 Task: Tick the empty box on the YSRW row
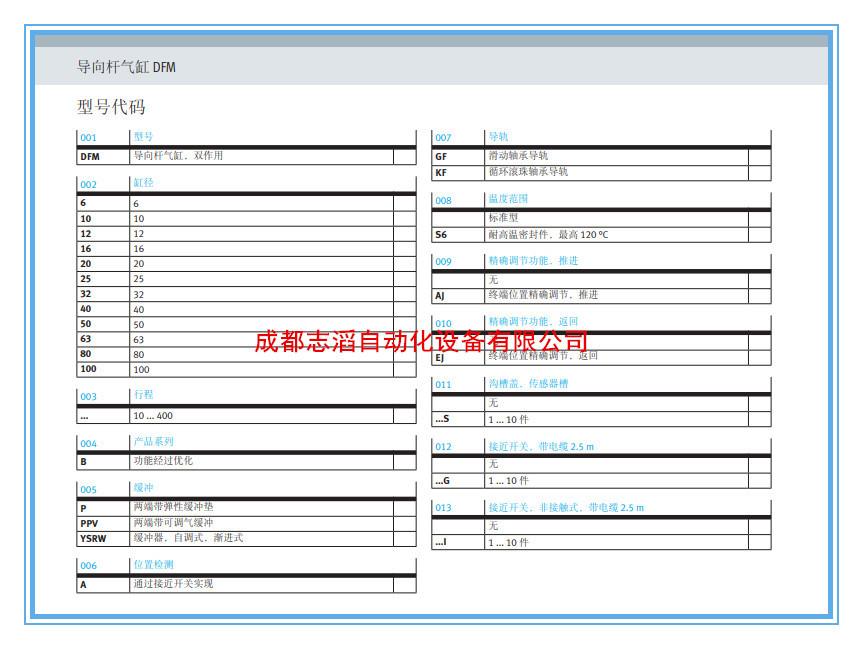405,538
